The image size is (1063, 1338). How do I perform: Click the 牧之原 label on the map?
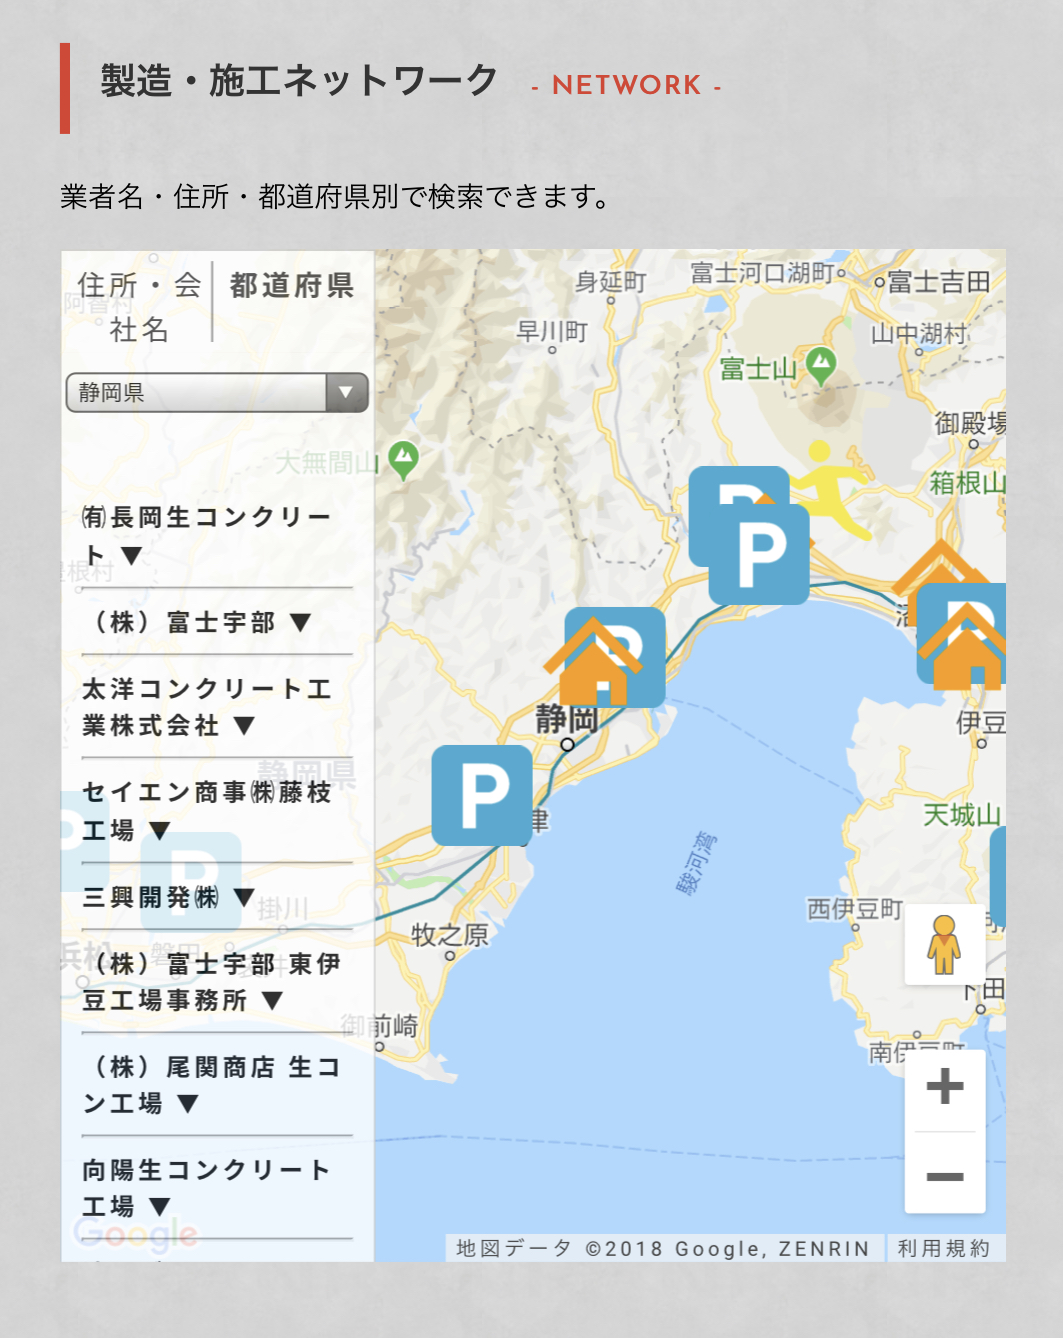[x=450, y=935]
